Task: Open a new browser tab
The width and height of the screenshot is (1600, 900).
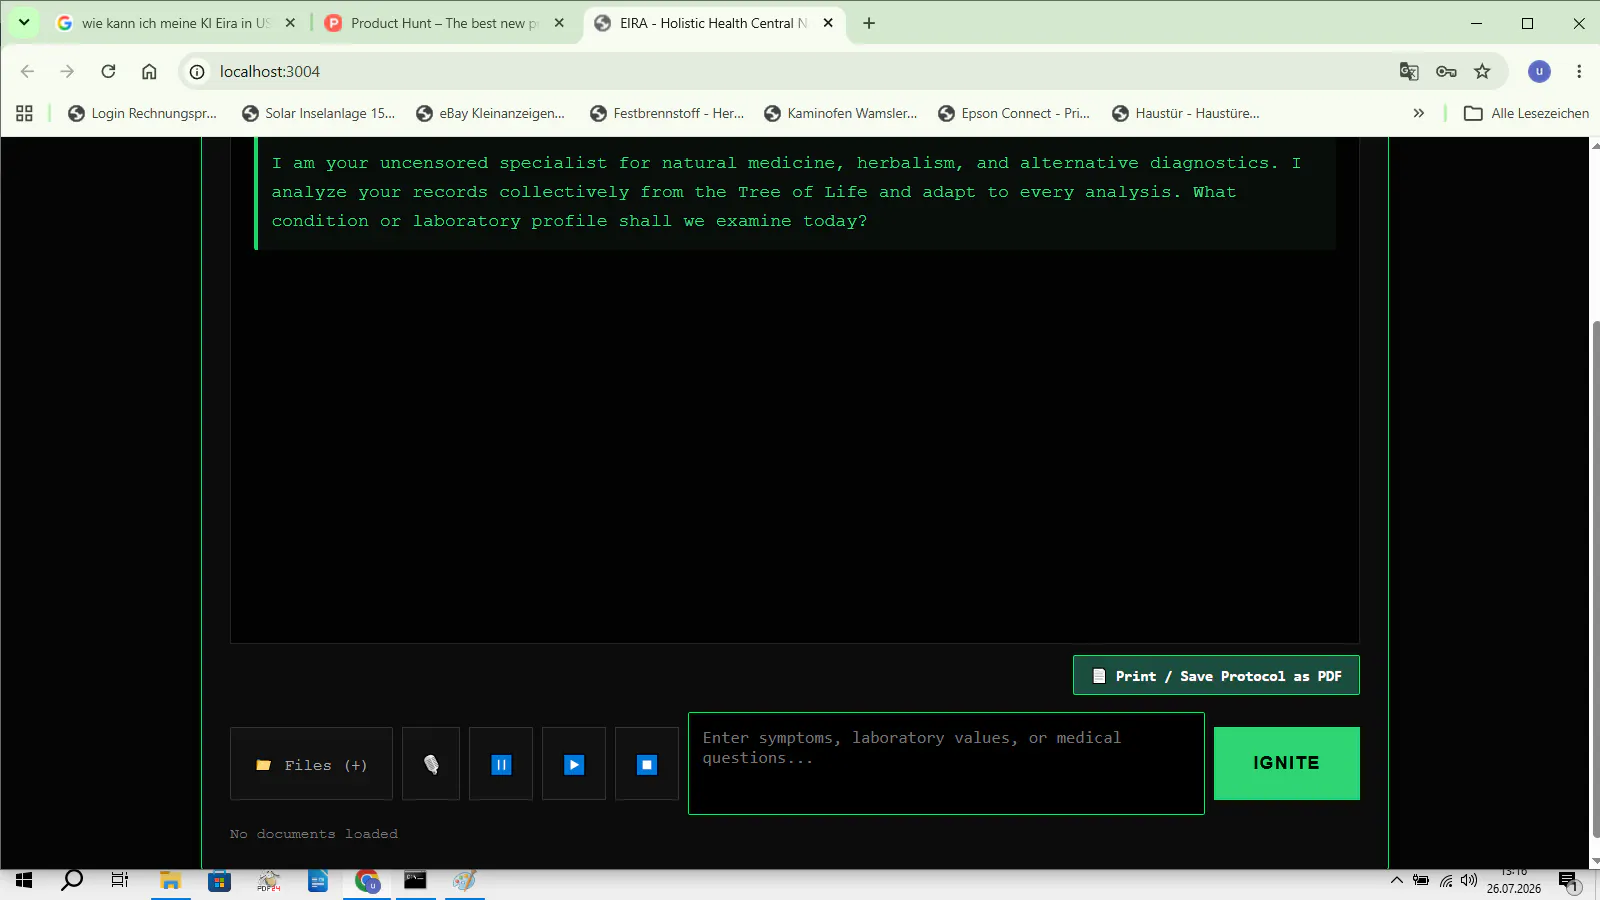Action: pos(869,23)
